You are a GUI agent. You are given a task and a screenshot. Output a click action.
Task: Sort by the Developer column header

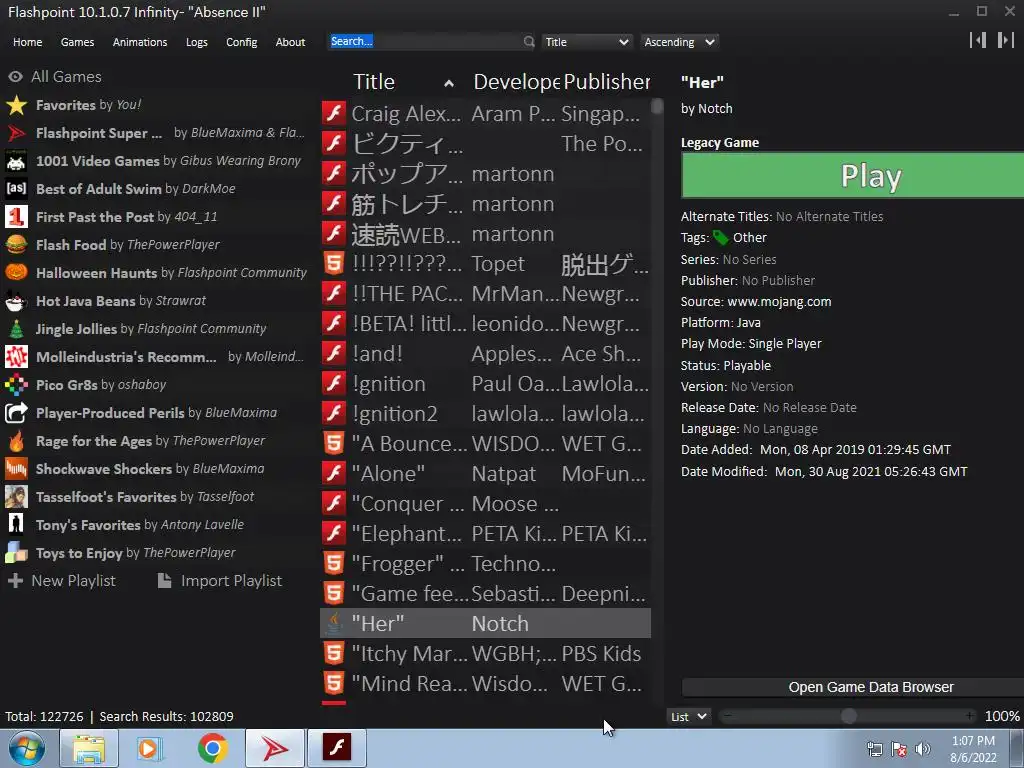[516, 82]
